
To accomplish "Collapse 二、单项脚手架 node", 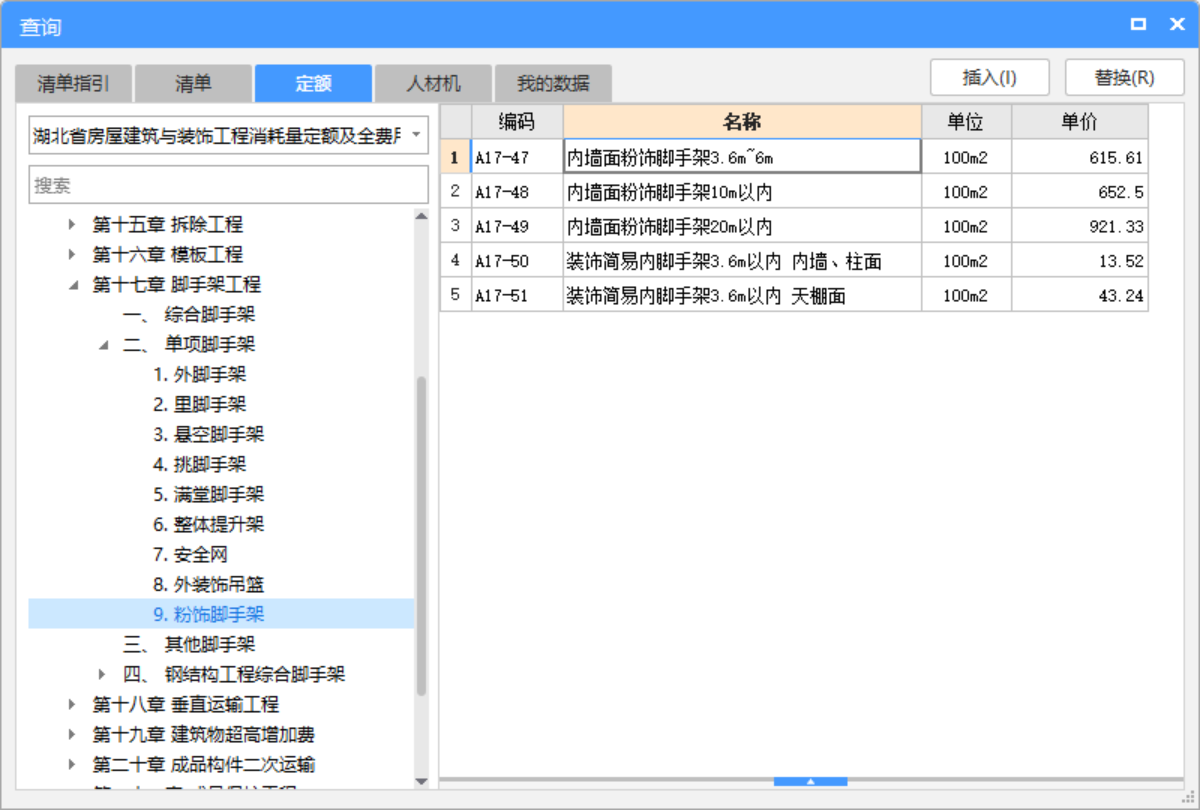I will point(103,345).
